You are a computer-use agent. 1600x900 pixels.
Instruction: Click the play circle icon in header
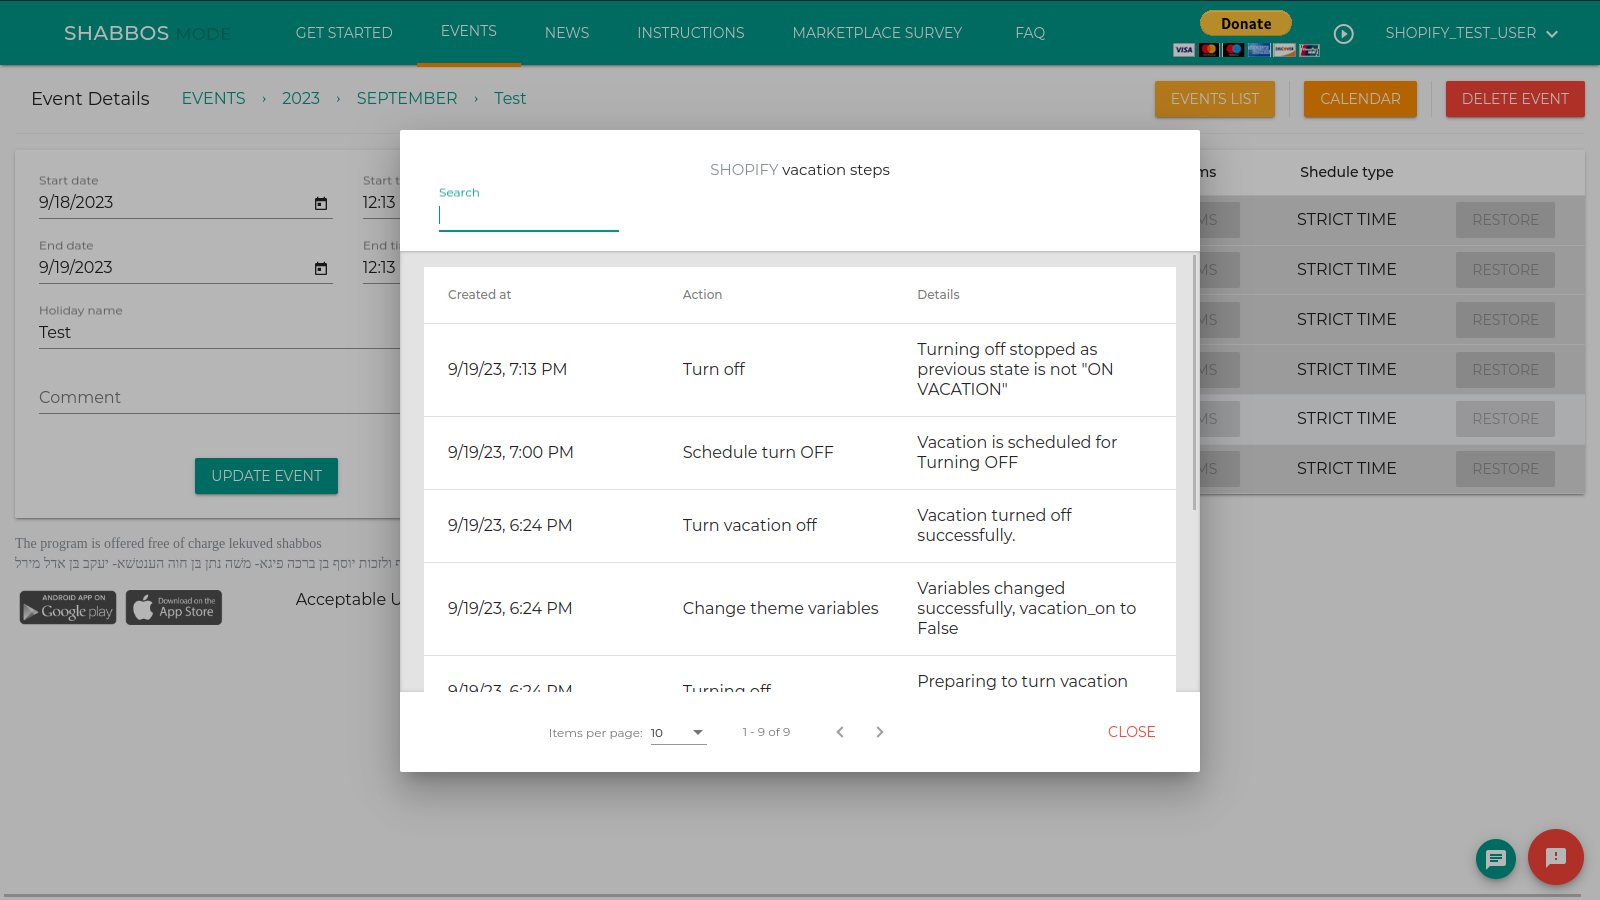(1344, 34)
